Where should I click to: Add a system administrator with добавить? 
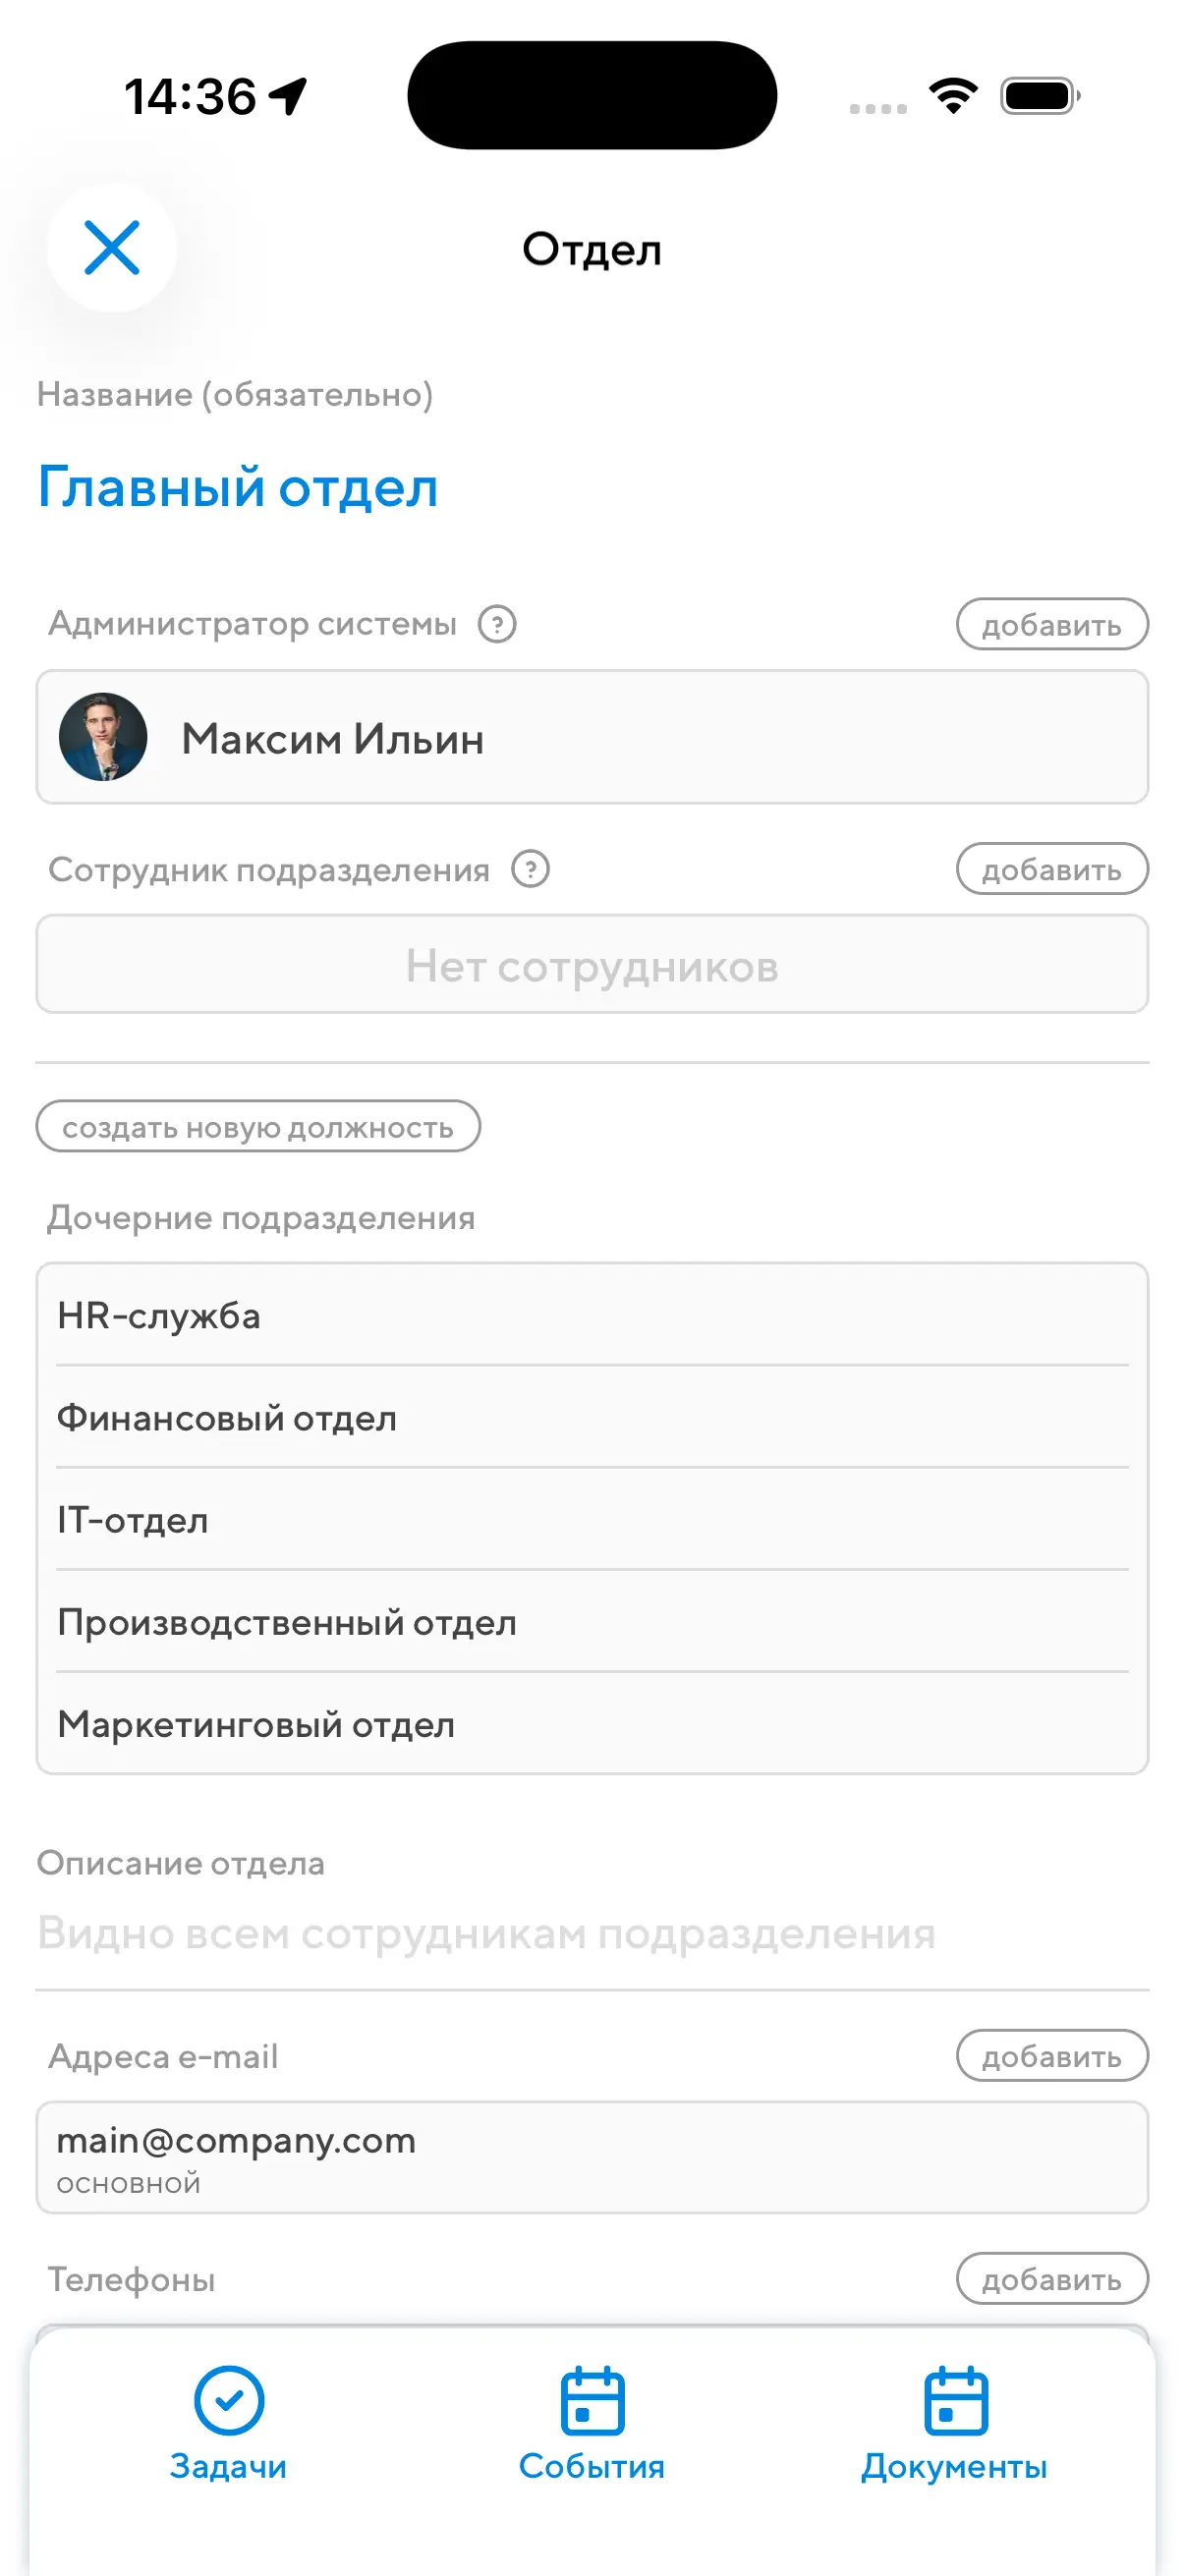pos(1051,624)
